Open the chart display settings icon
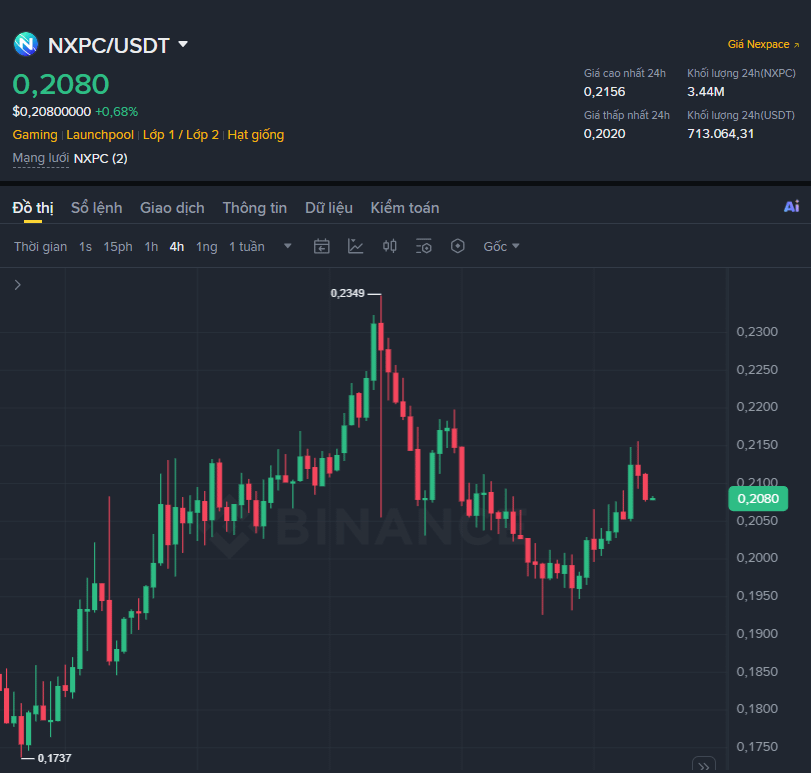Viewport: 811px width, 773px height. 424,246
